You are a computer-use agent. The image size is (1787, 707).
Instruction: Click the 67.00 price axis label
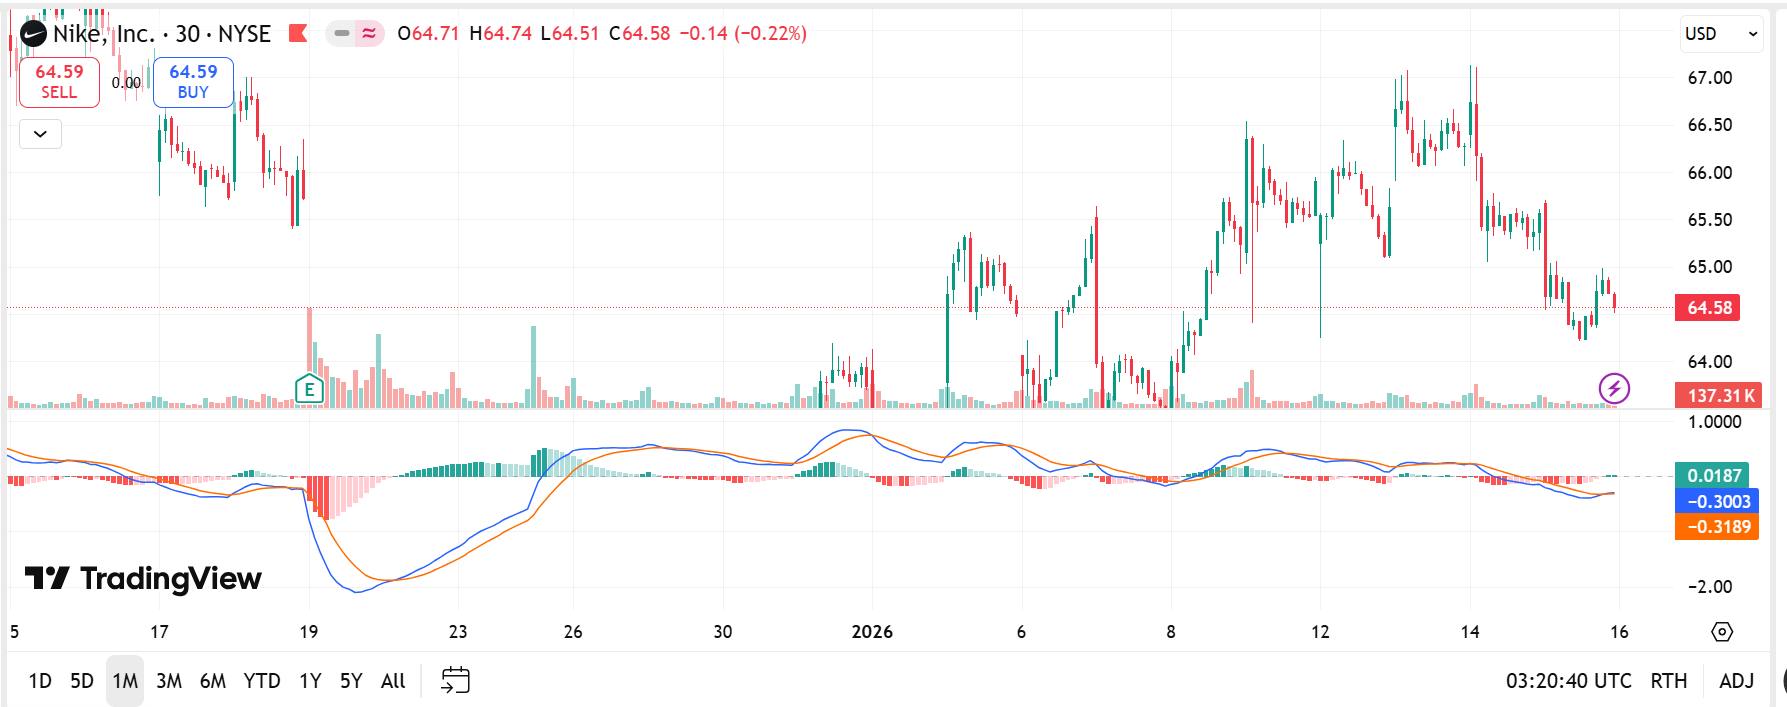[x=1709, y=78]
